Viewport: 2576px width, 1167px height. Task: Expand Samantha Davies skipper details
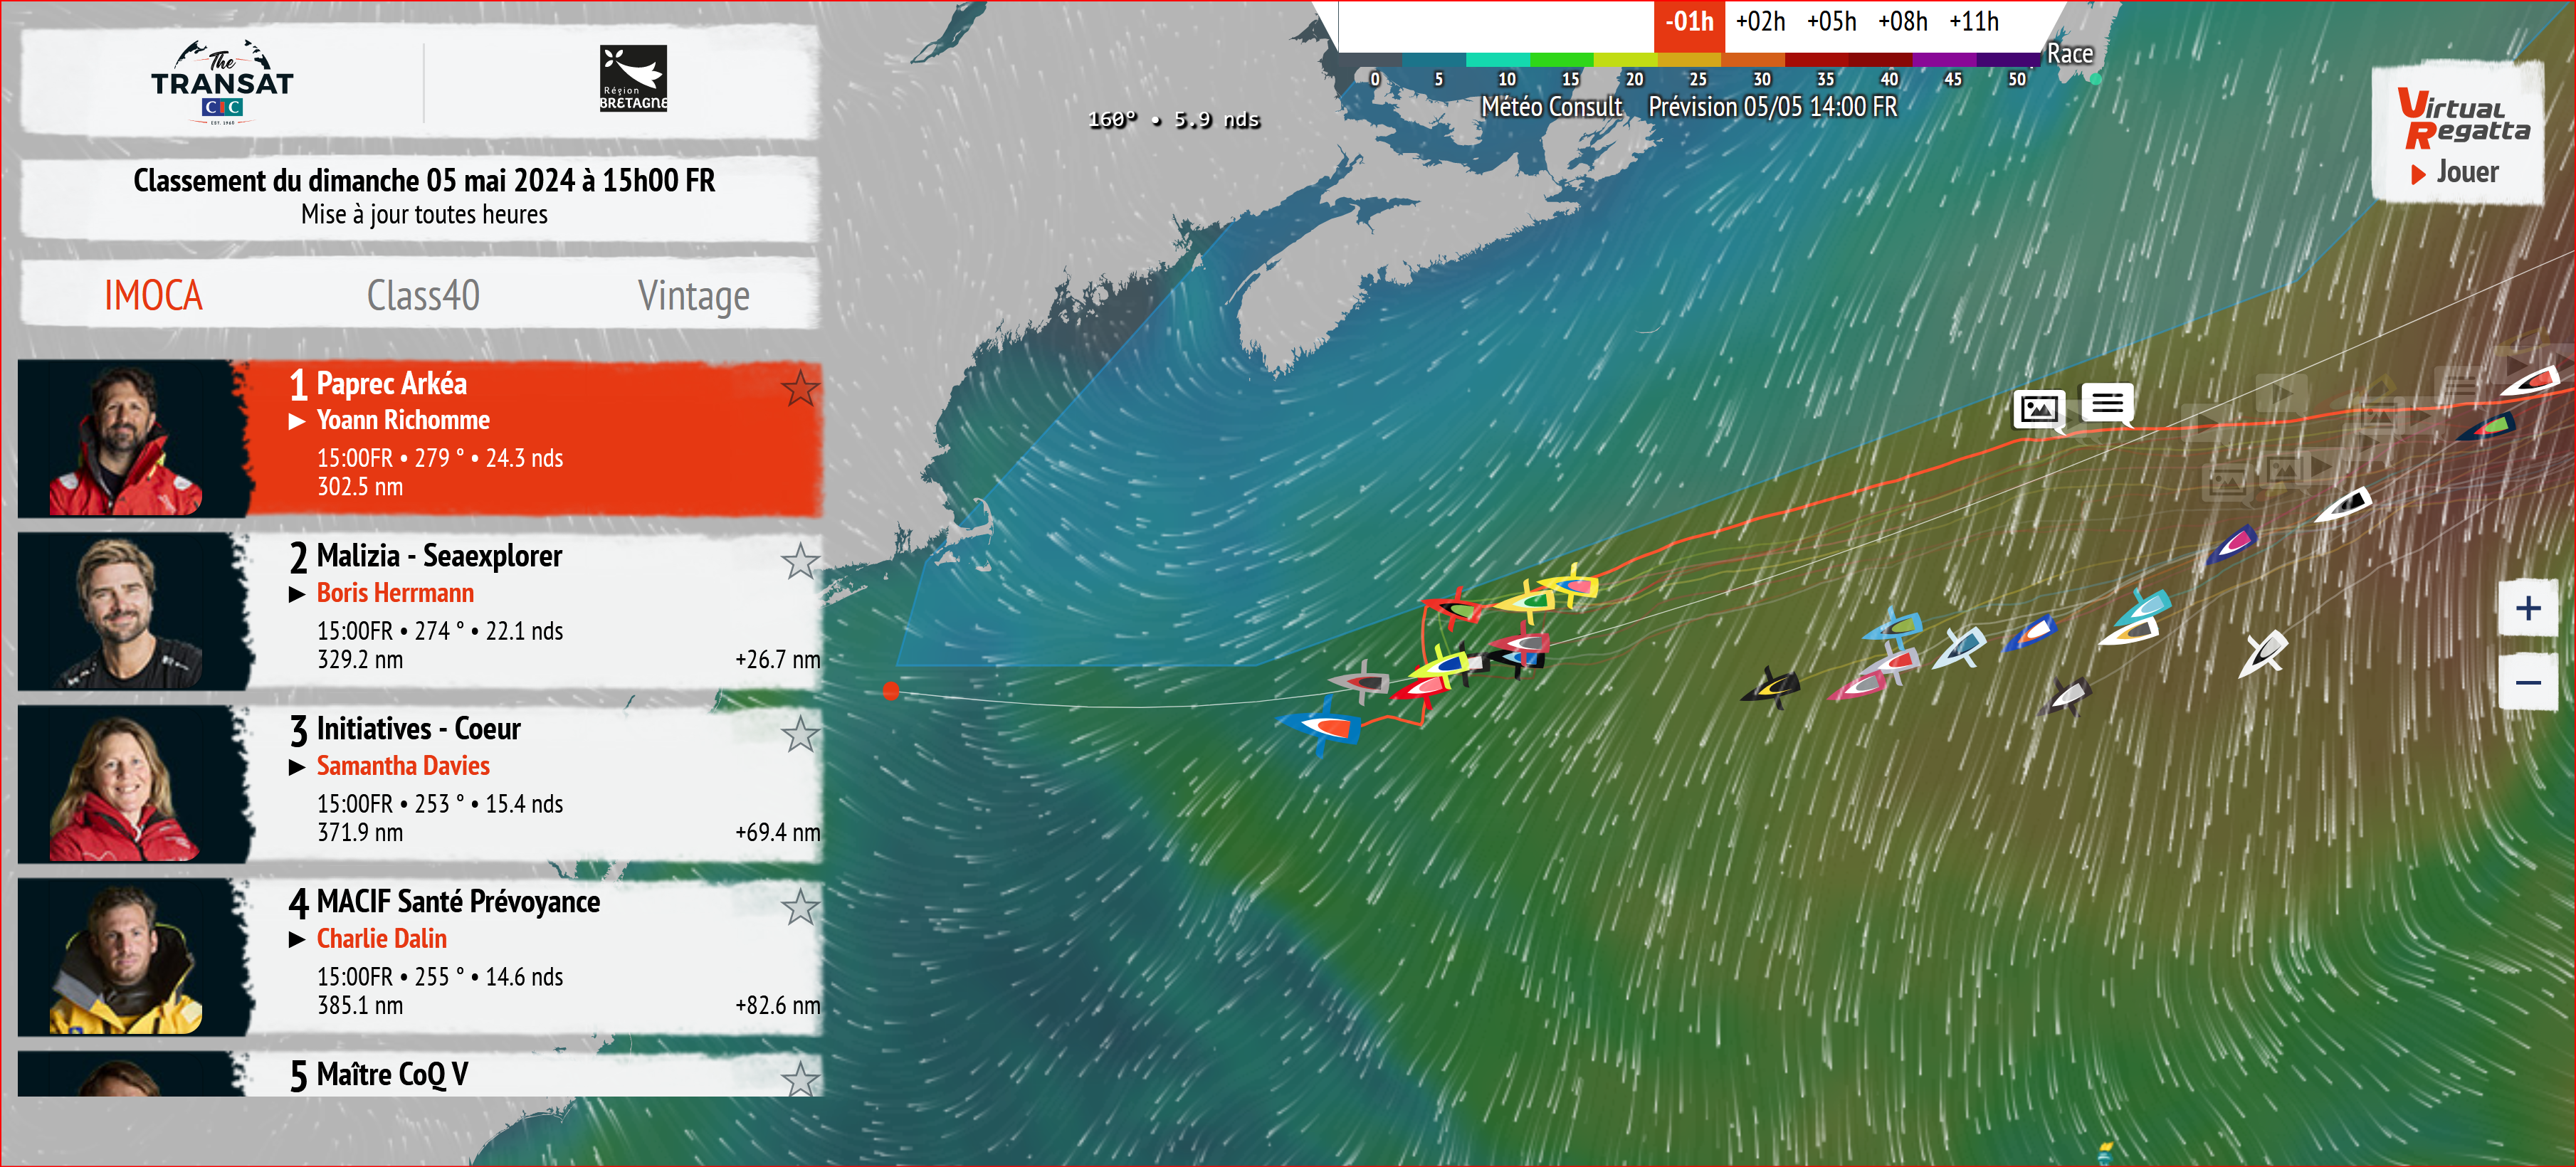(297, 767)
